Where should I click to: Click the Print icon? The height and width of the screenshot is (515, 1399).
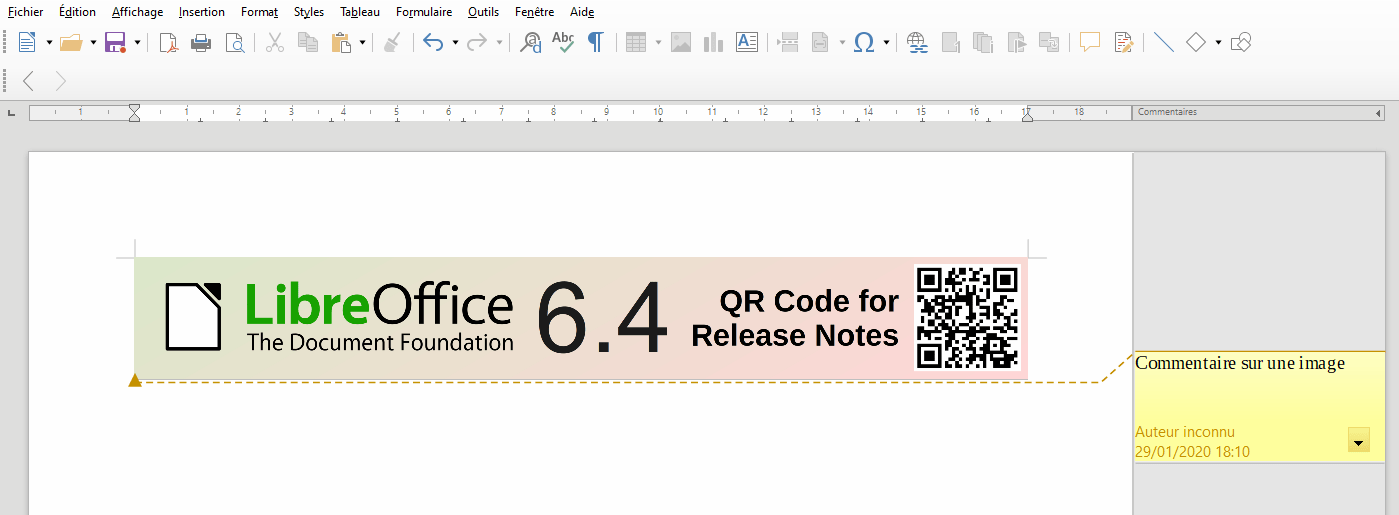pos(201,42)
